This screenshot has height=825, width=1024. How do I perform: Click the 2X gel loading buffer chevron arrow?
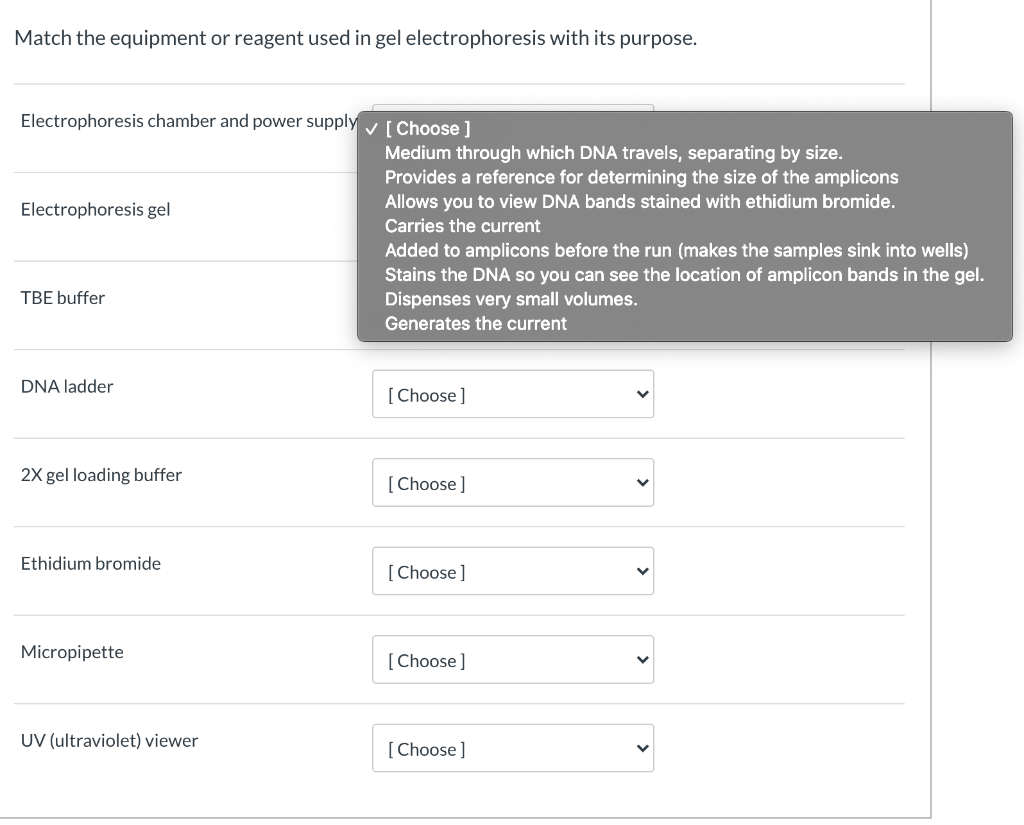point(643,483)
